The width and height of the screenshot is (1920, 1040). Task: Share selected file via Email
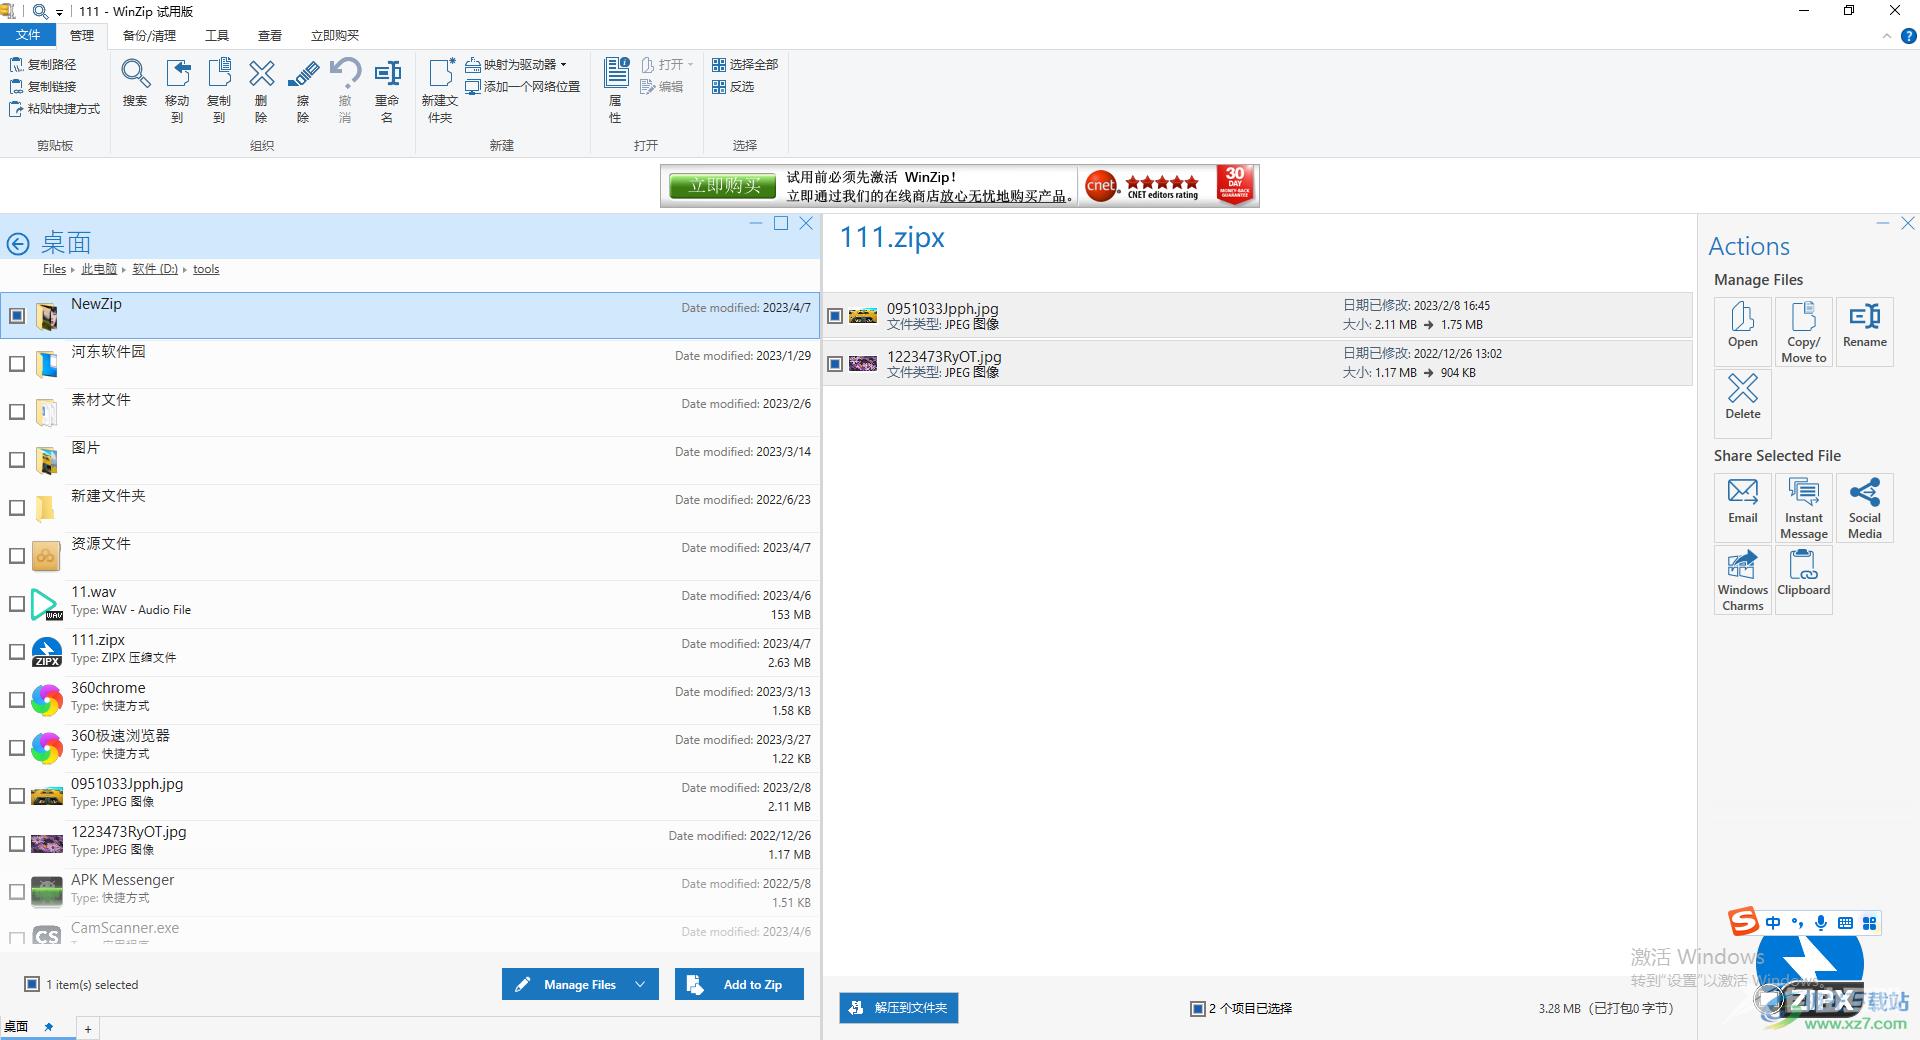[x=1743, y=507]
